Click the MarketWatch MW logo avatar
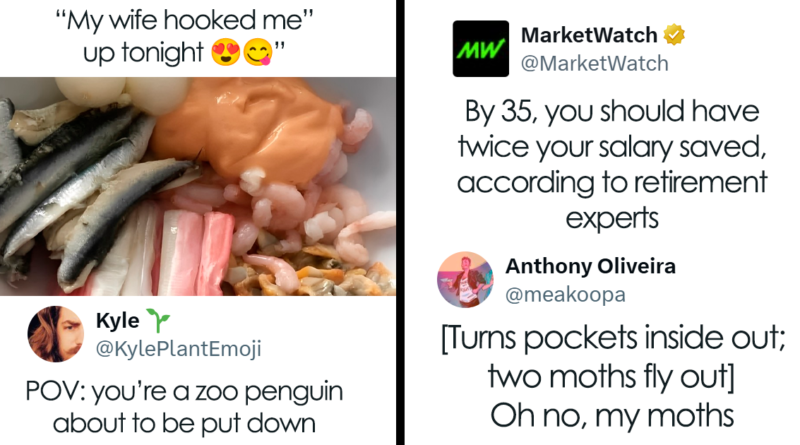This screenshot has width=800, height=445. coord(481,48)
